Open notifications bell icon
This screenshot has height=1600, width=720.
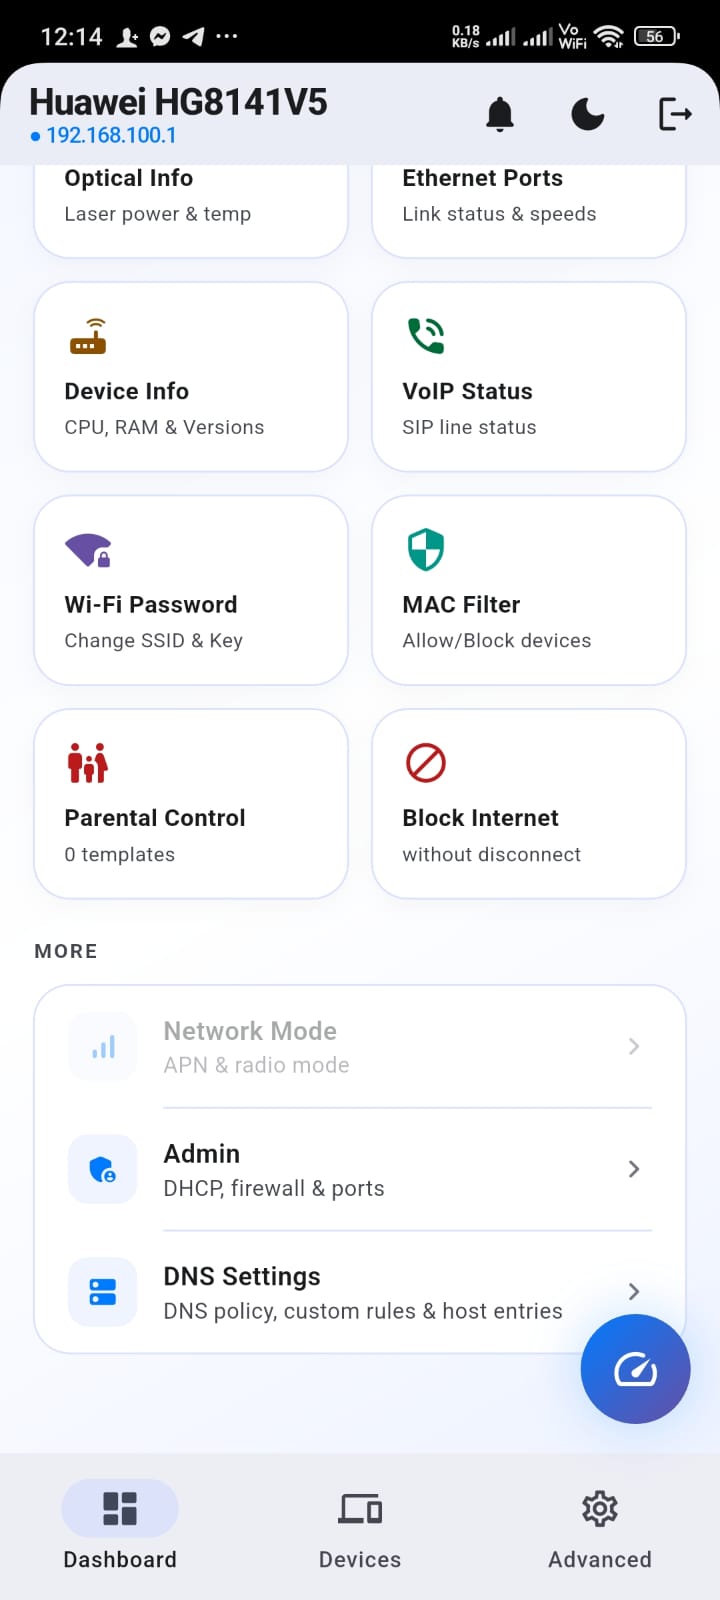[x=500, y=115]
